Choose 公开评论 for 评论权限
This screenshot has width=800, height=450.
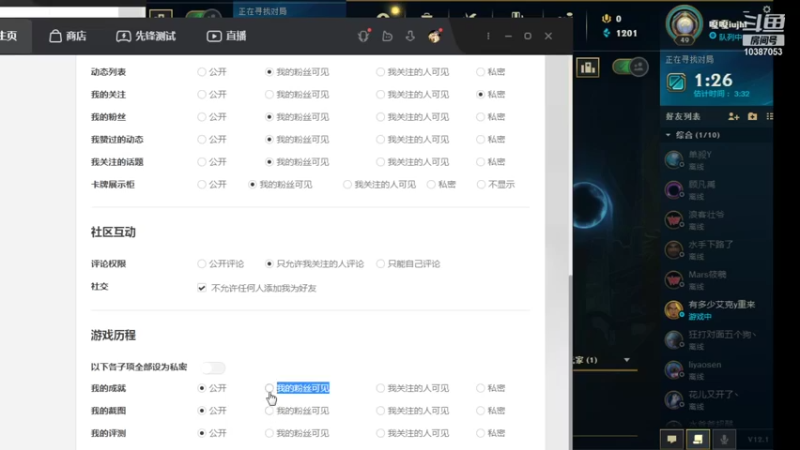202,264
